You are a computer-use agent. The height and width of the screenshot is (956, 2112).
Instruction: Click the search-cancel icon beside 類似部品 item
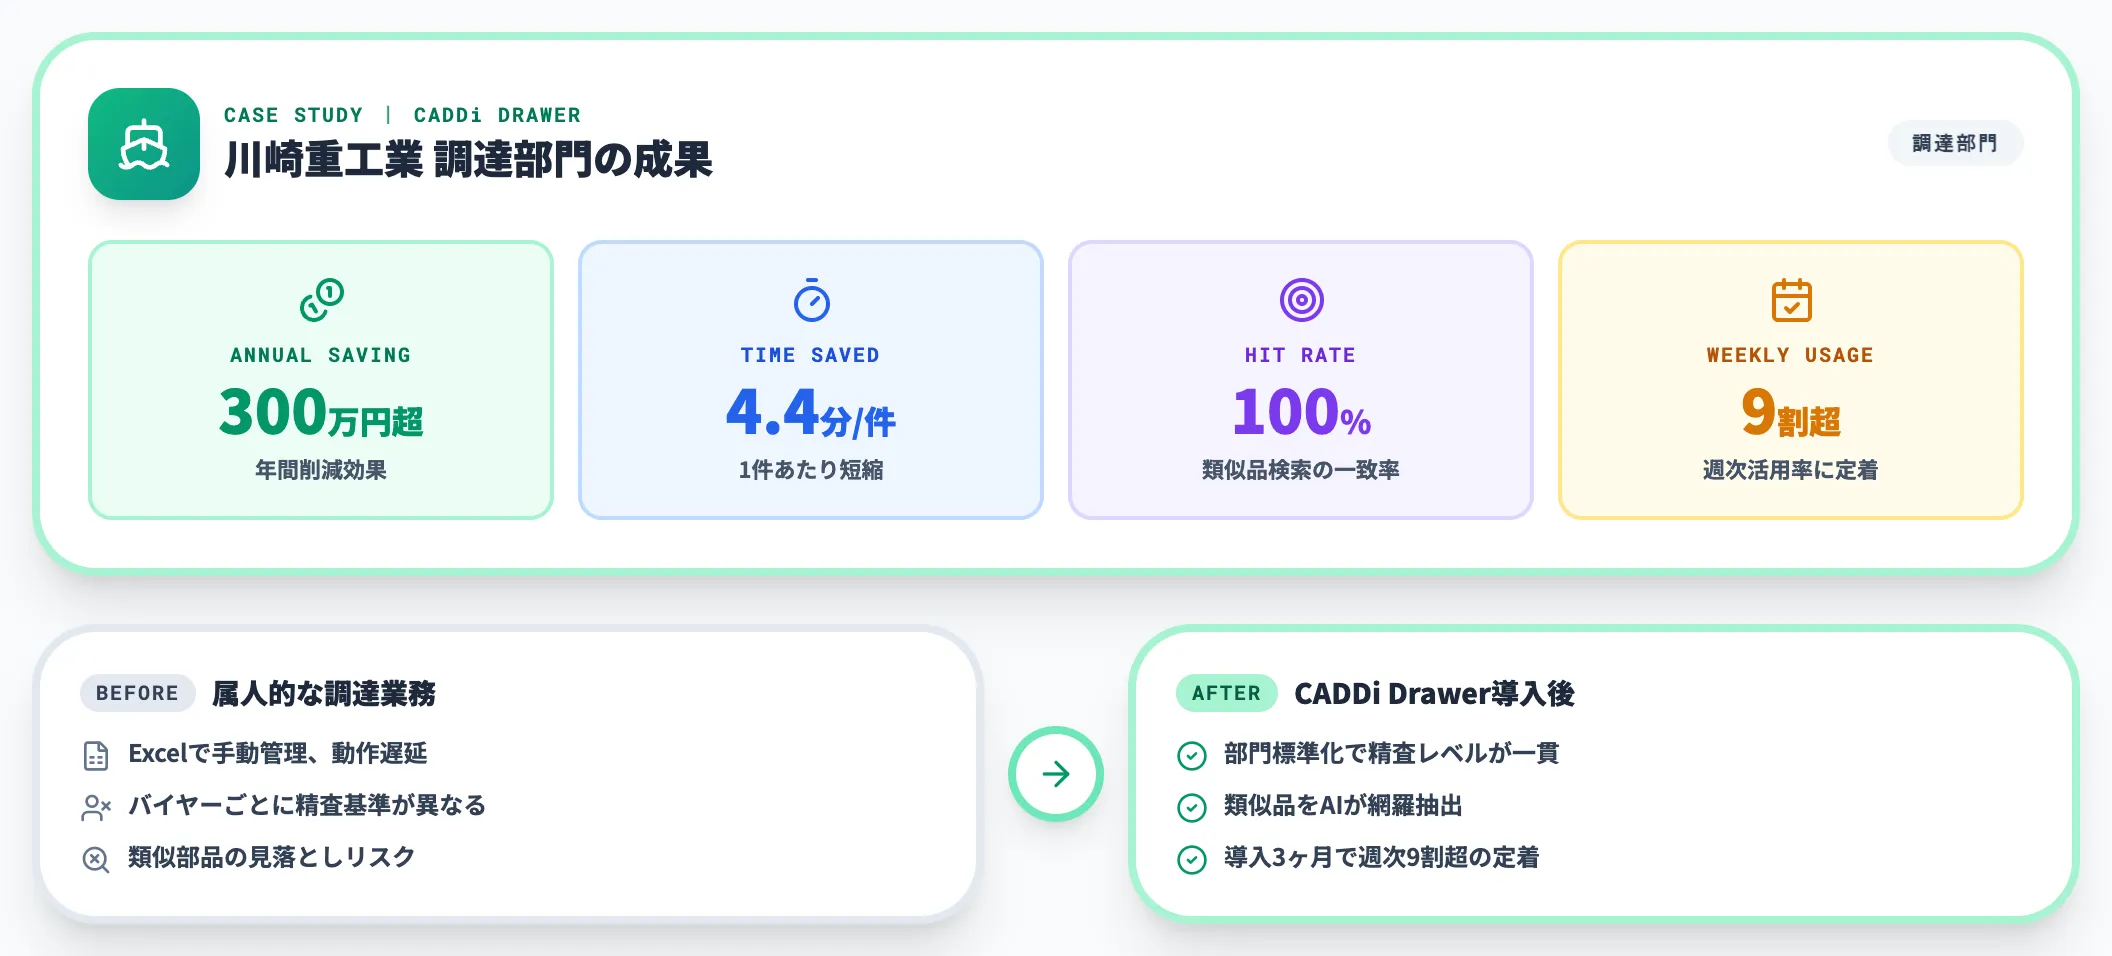tap(96, 859)
